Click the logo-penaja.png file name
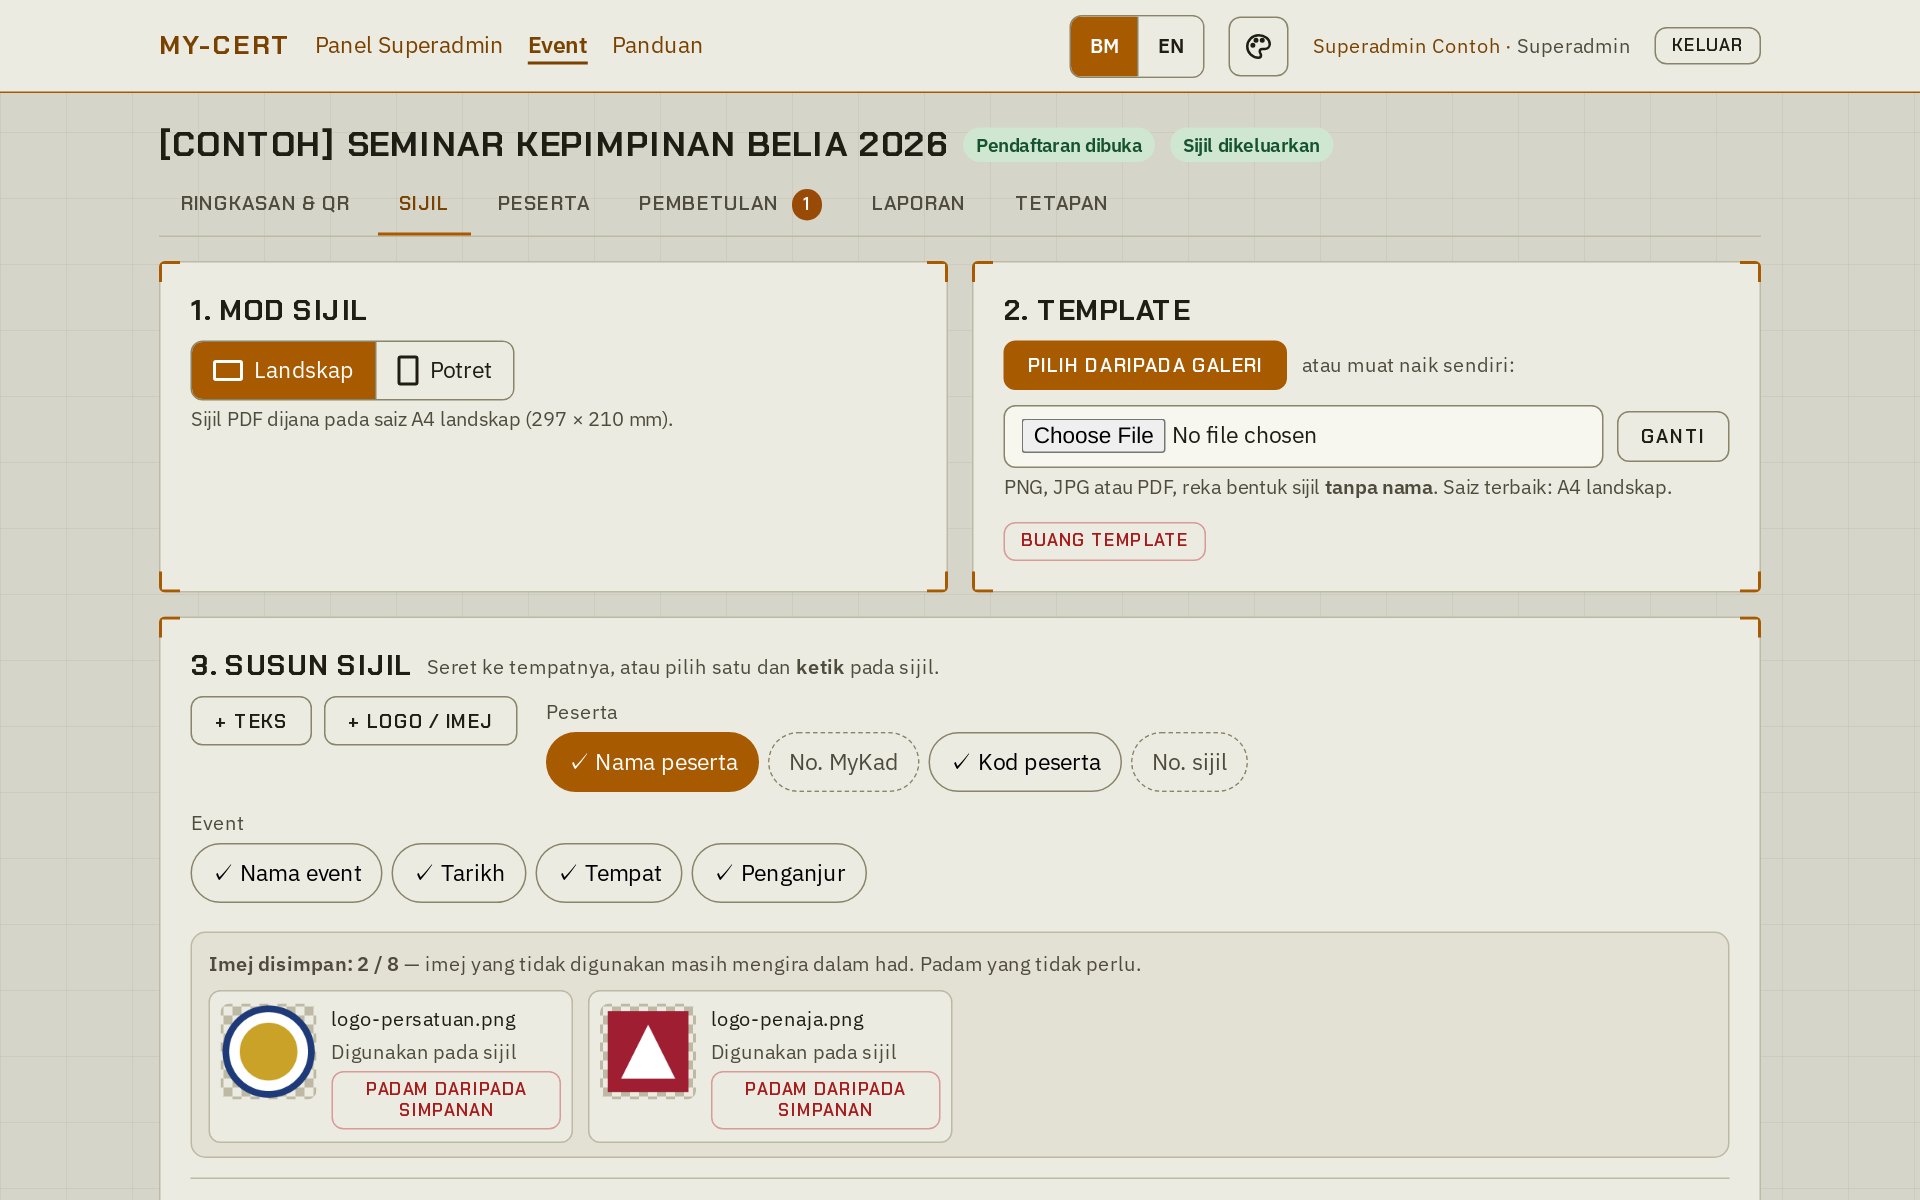Image resolution: width=1920 pixels, height=1200 pixels. click(787, 1019)
